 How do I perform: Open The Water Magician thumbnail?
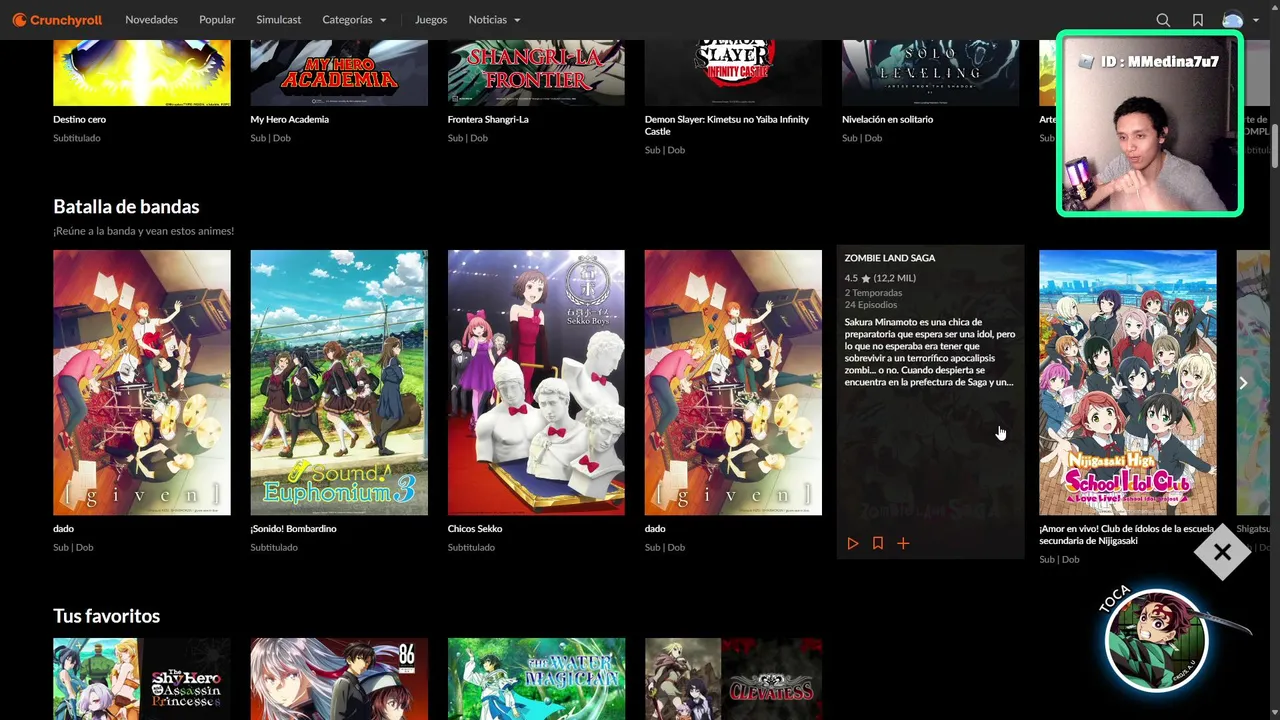(x=536, y=679)
